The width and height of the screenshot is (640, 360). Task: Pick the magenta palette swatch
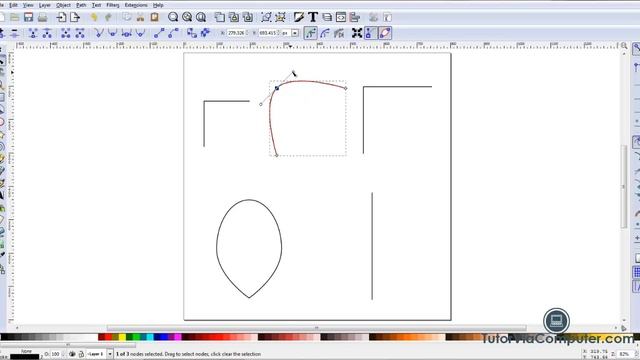pyautogui.click(x=178, y=337)
